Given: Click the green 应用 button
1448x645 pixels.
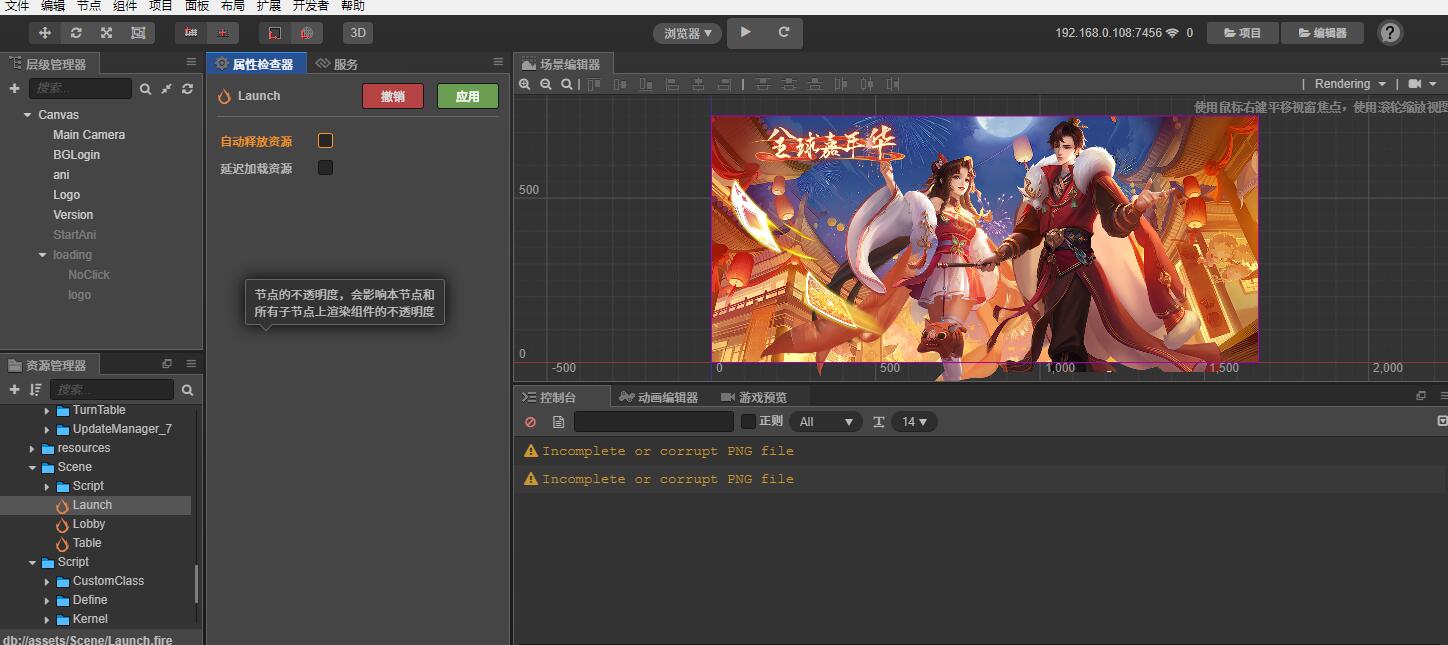Looking at the screenshot, I should 467,96.
